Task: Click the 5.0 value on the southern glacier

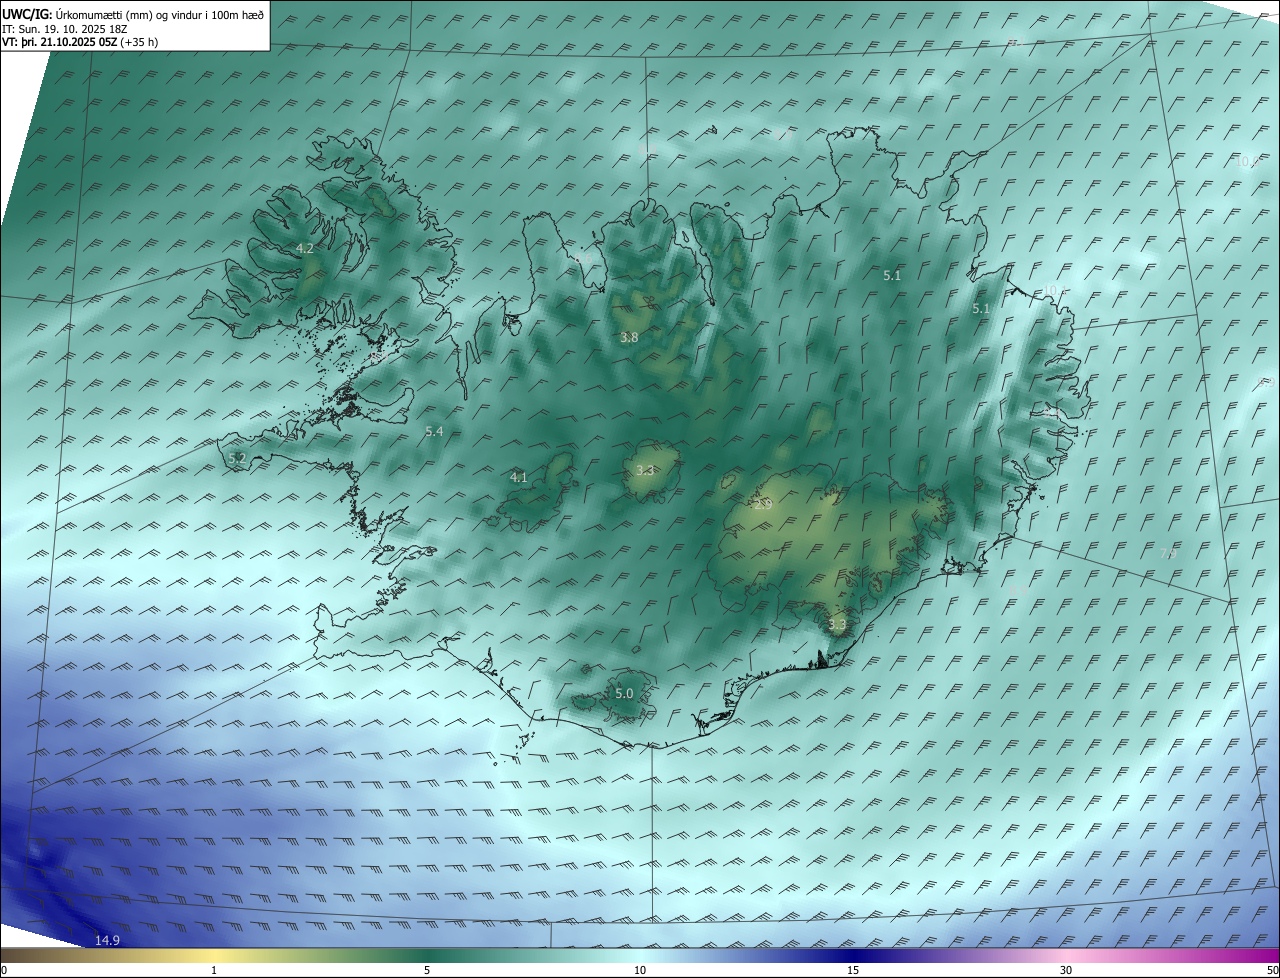Action: tap(624, 693)
